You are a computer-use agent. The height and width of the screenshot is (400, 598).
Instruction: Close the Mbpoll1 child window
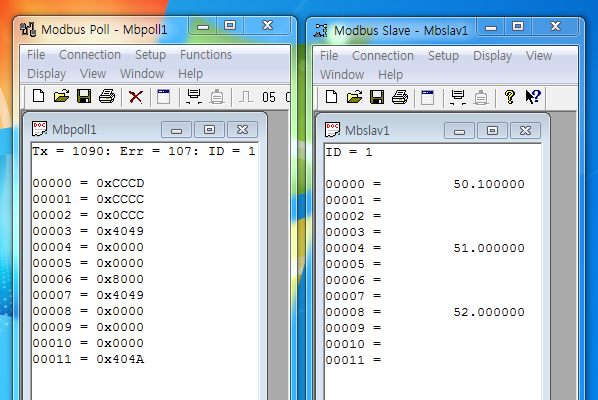(243, 130)
